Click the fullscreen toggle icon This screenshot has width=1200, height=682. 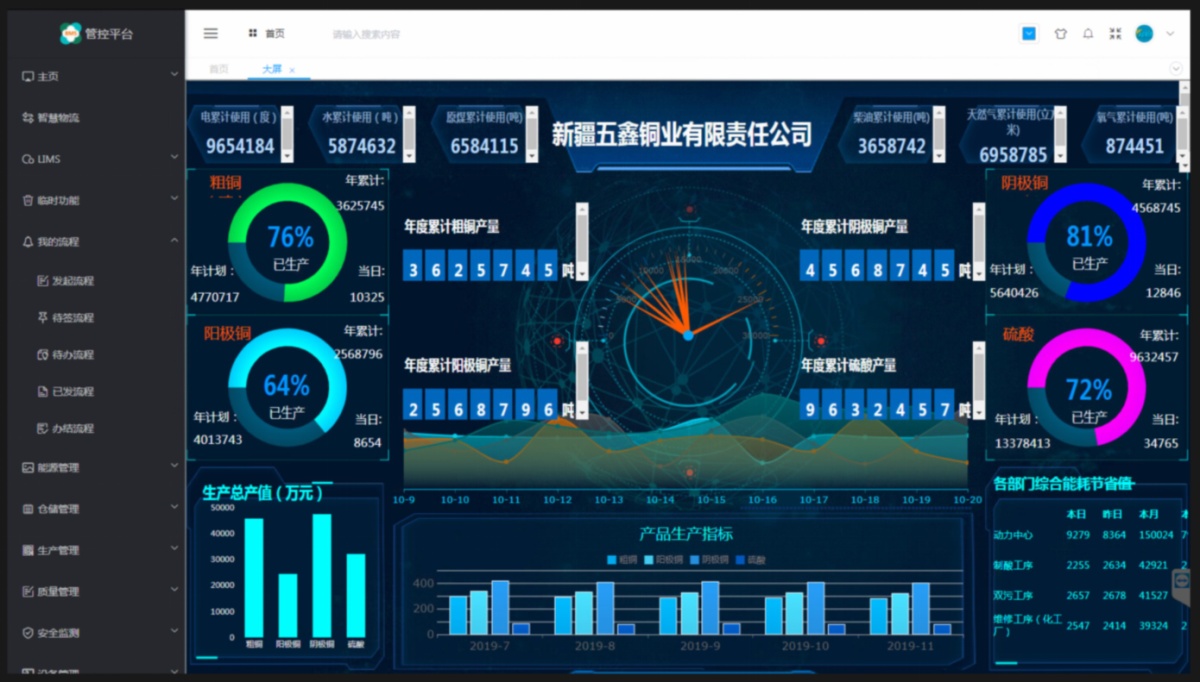click(1115, 34)
